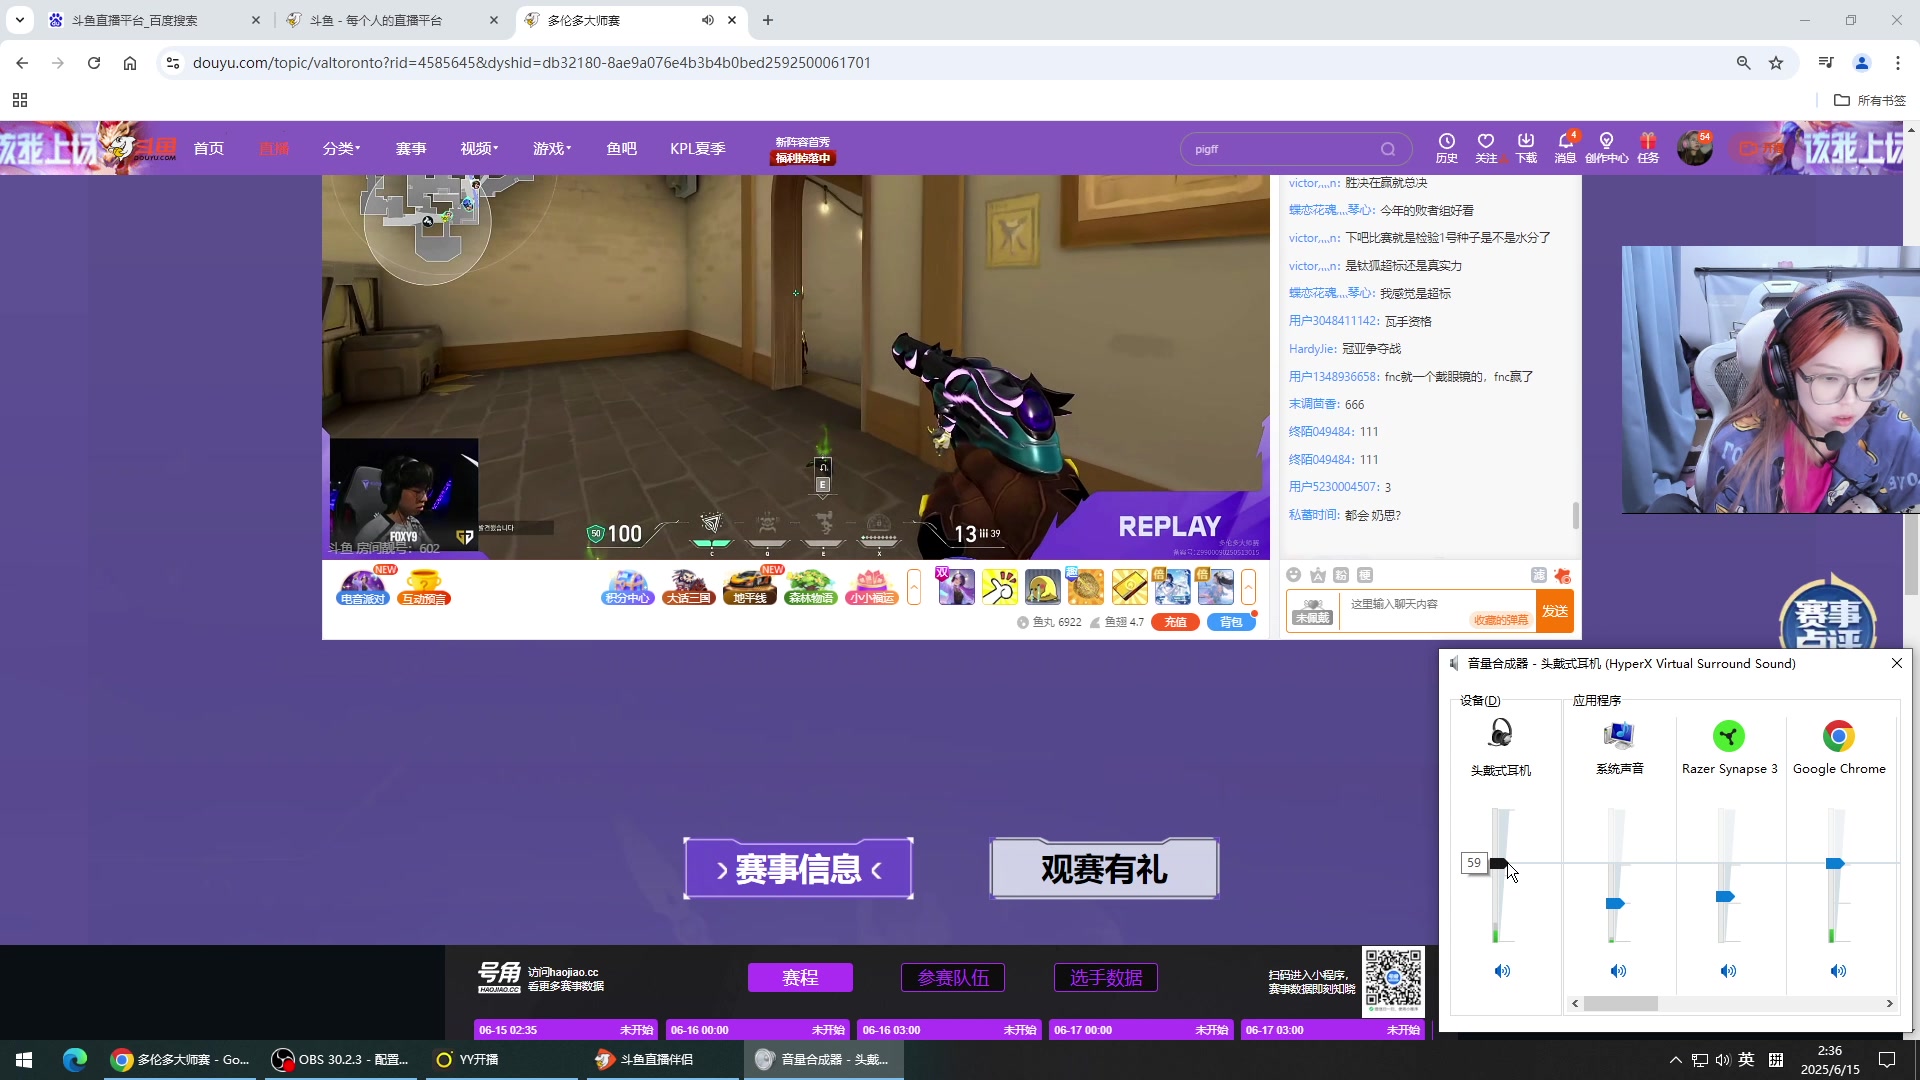Expand the 视频 dropdown in nav
The height and width of the screenshot is (1080, 1920).
(479, 148)
